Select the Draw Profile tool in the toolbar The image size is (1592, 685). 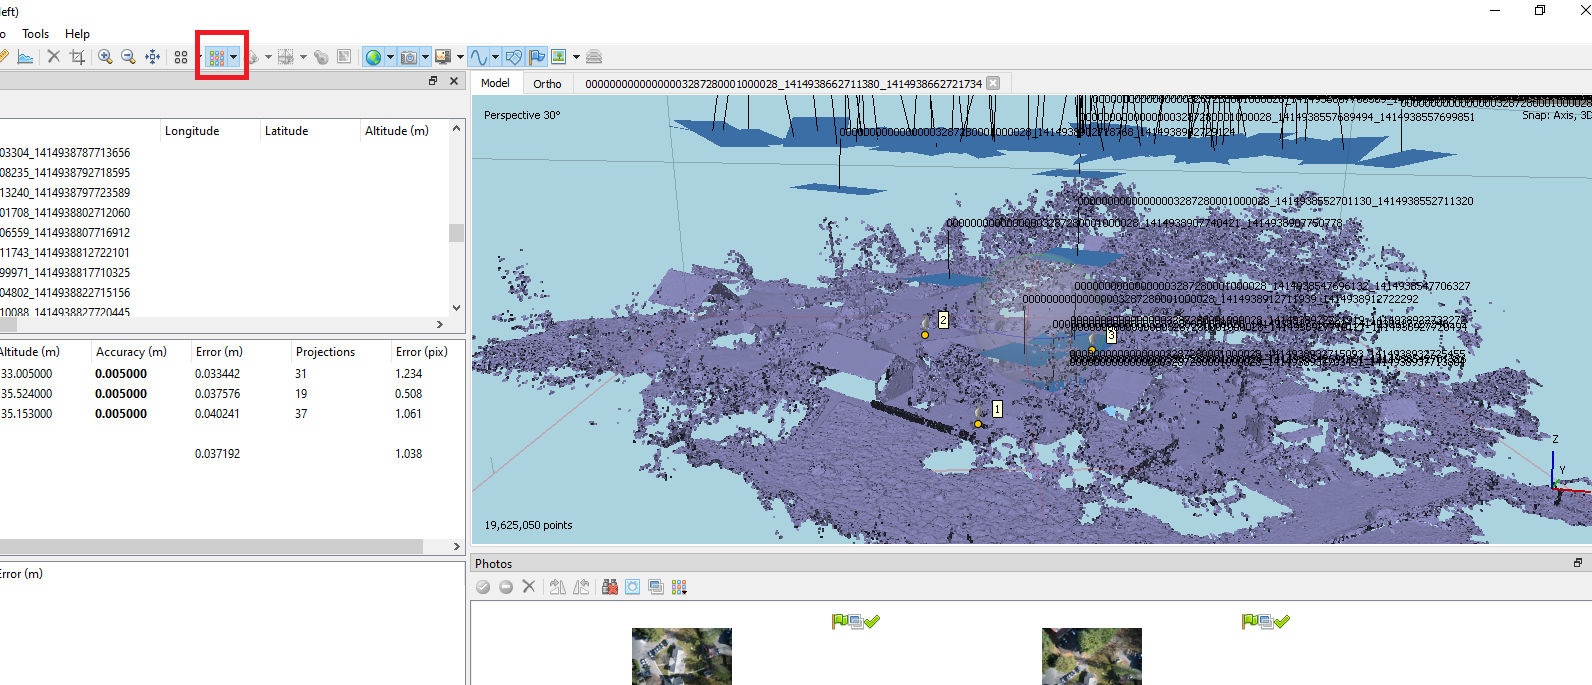[x=26, y=57]
